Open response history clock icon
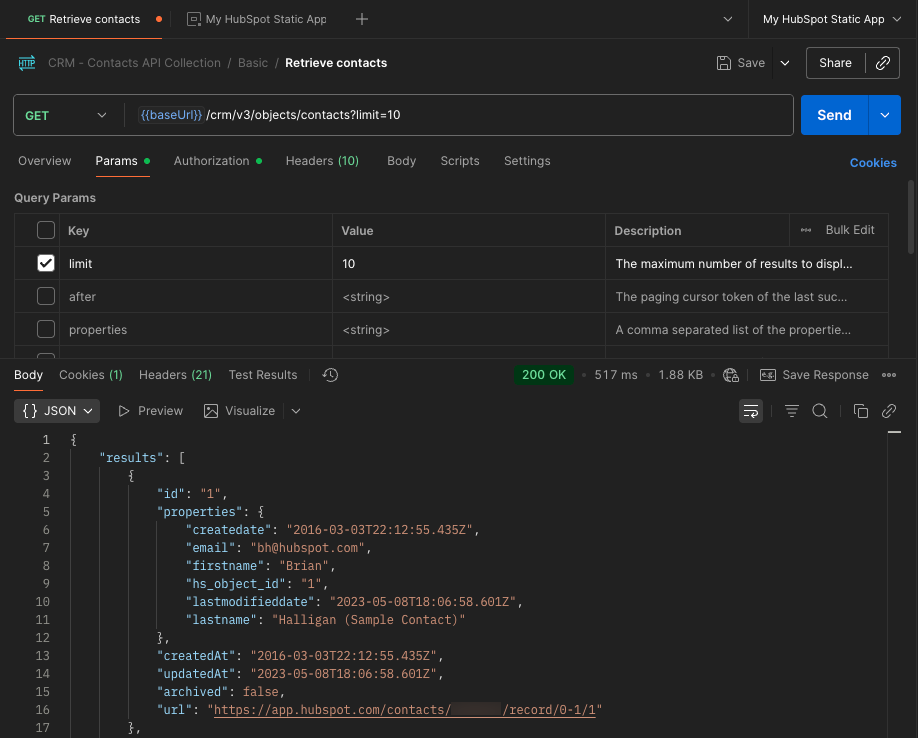The height and width of the screenshot is (738, 918). click(x=330, y=375)
